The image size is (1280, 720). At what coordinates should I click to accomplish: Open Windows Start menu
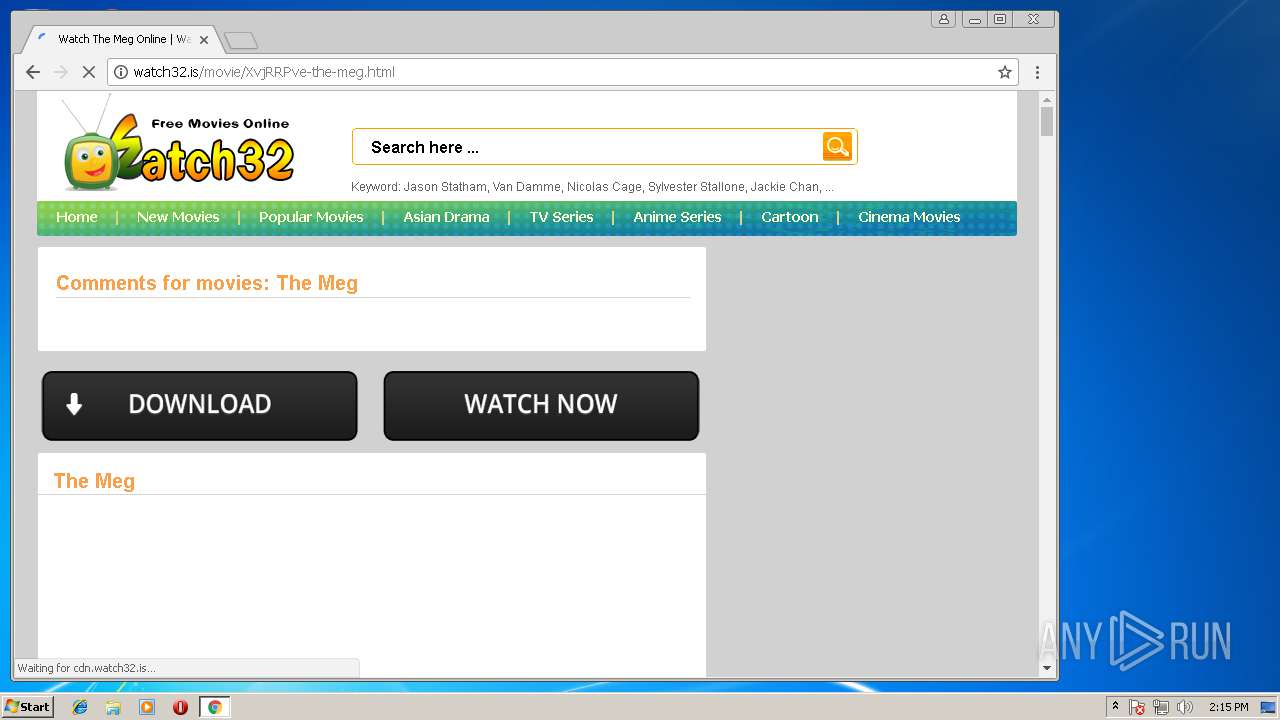point(27,707)
